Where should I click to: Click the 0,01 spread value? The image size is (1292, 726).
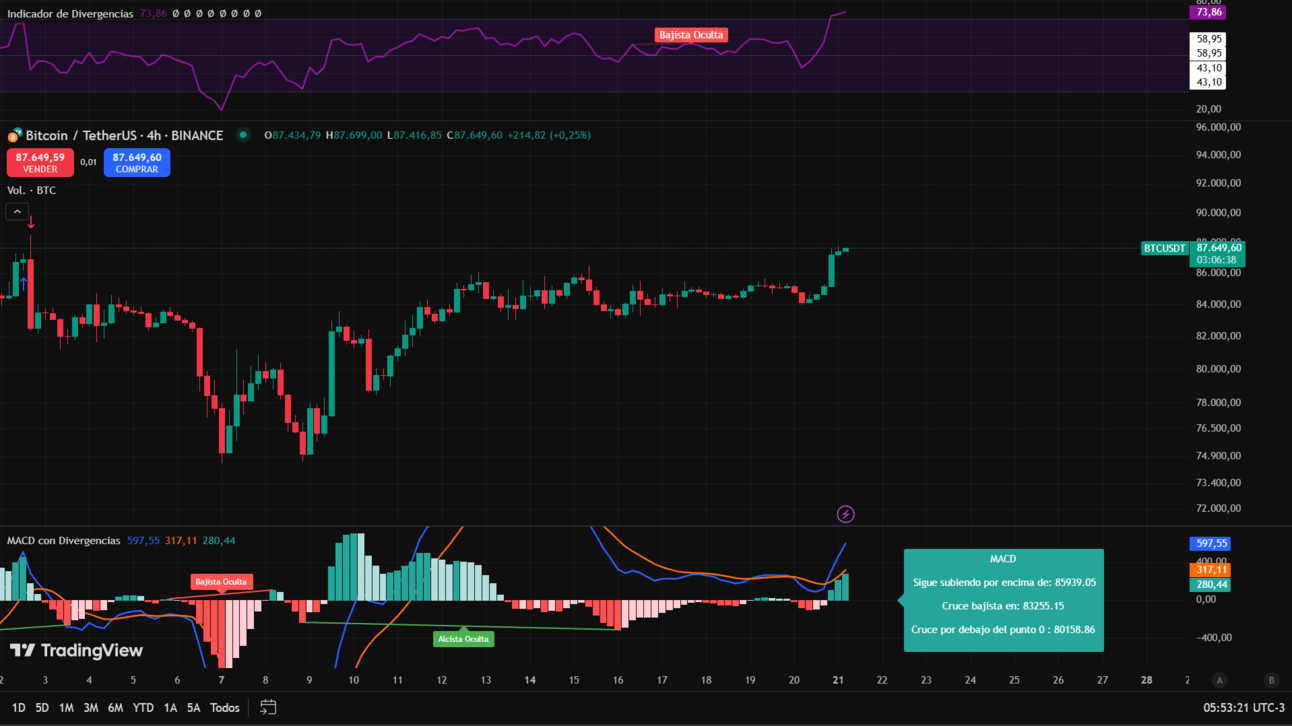click(x=88, y=162)
